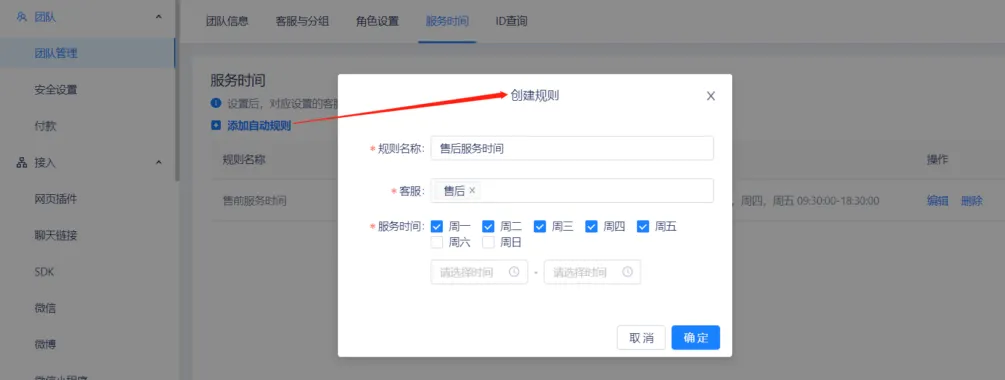This screenshot has width=1005, height=380.
Task: Open the start time picker field
Action: point(479,272)
